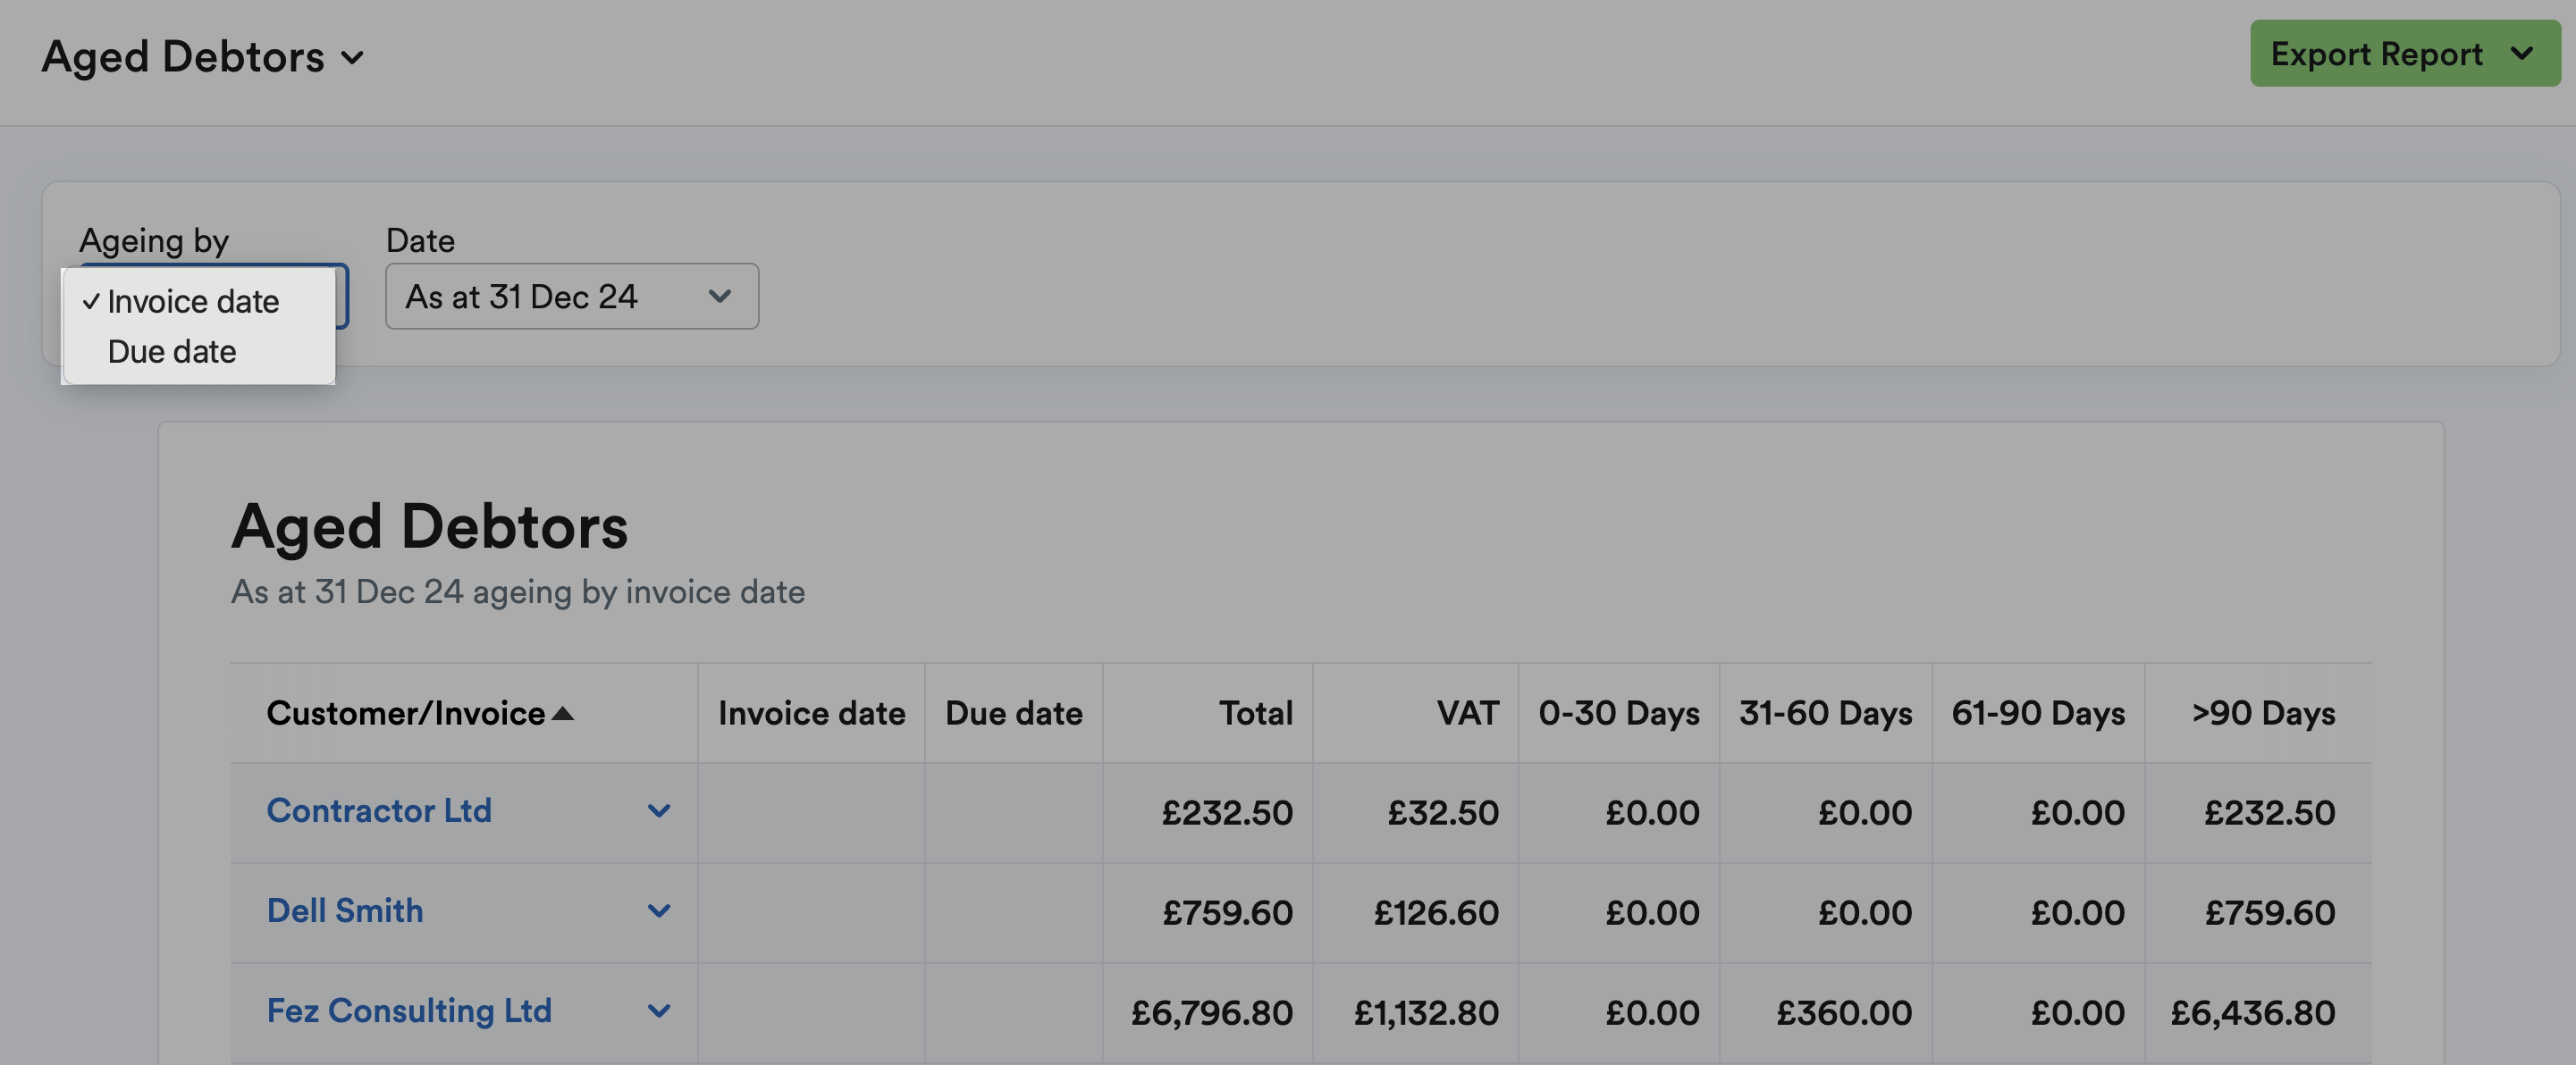Open the As at 31 Dec 24 date dropdown
Image resolution: width=2576 pixels, height=1065 pixels.
click(x=570, y=296)
